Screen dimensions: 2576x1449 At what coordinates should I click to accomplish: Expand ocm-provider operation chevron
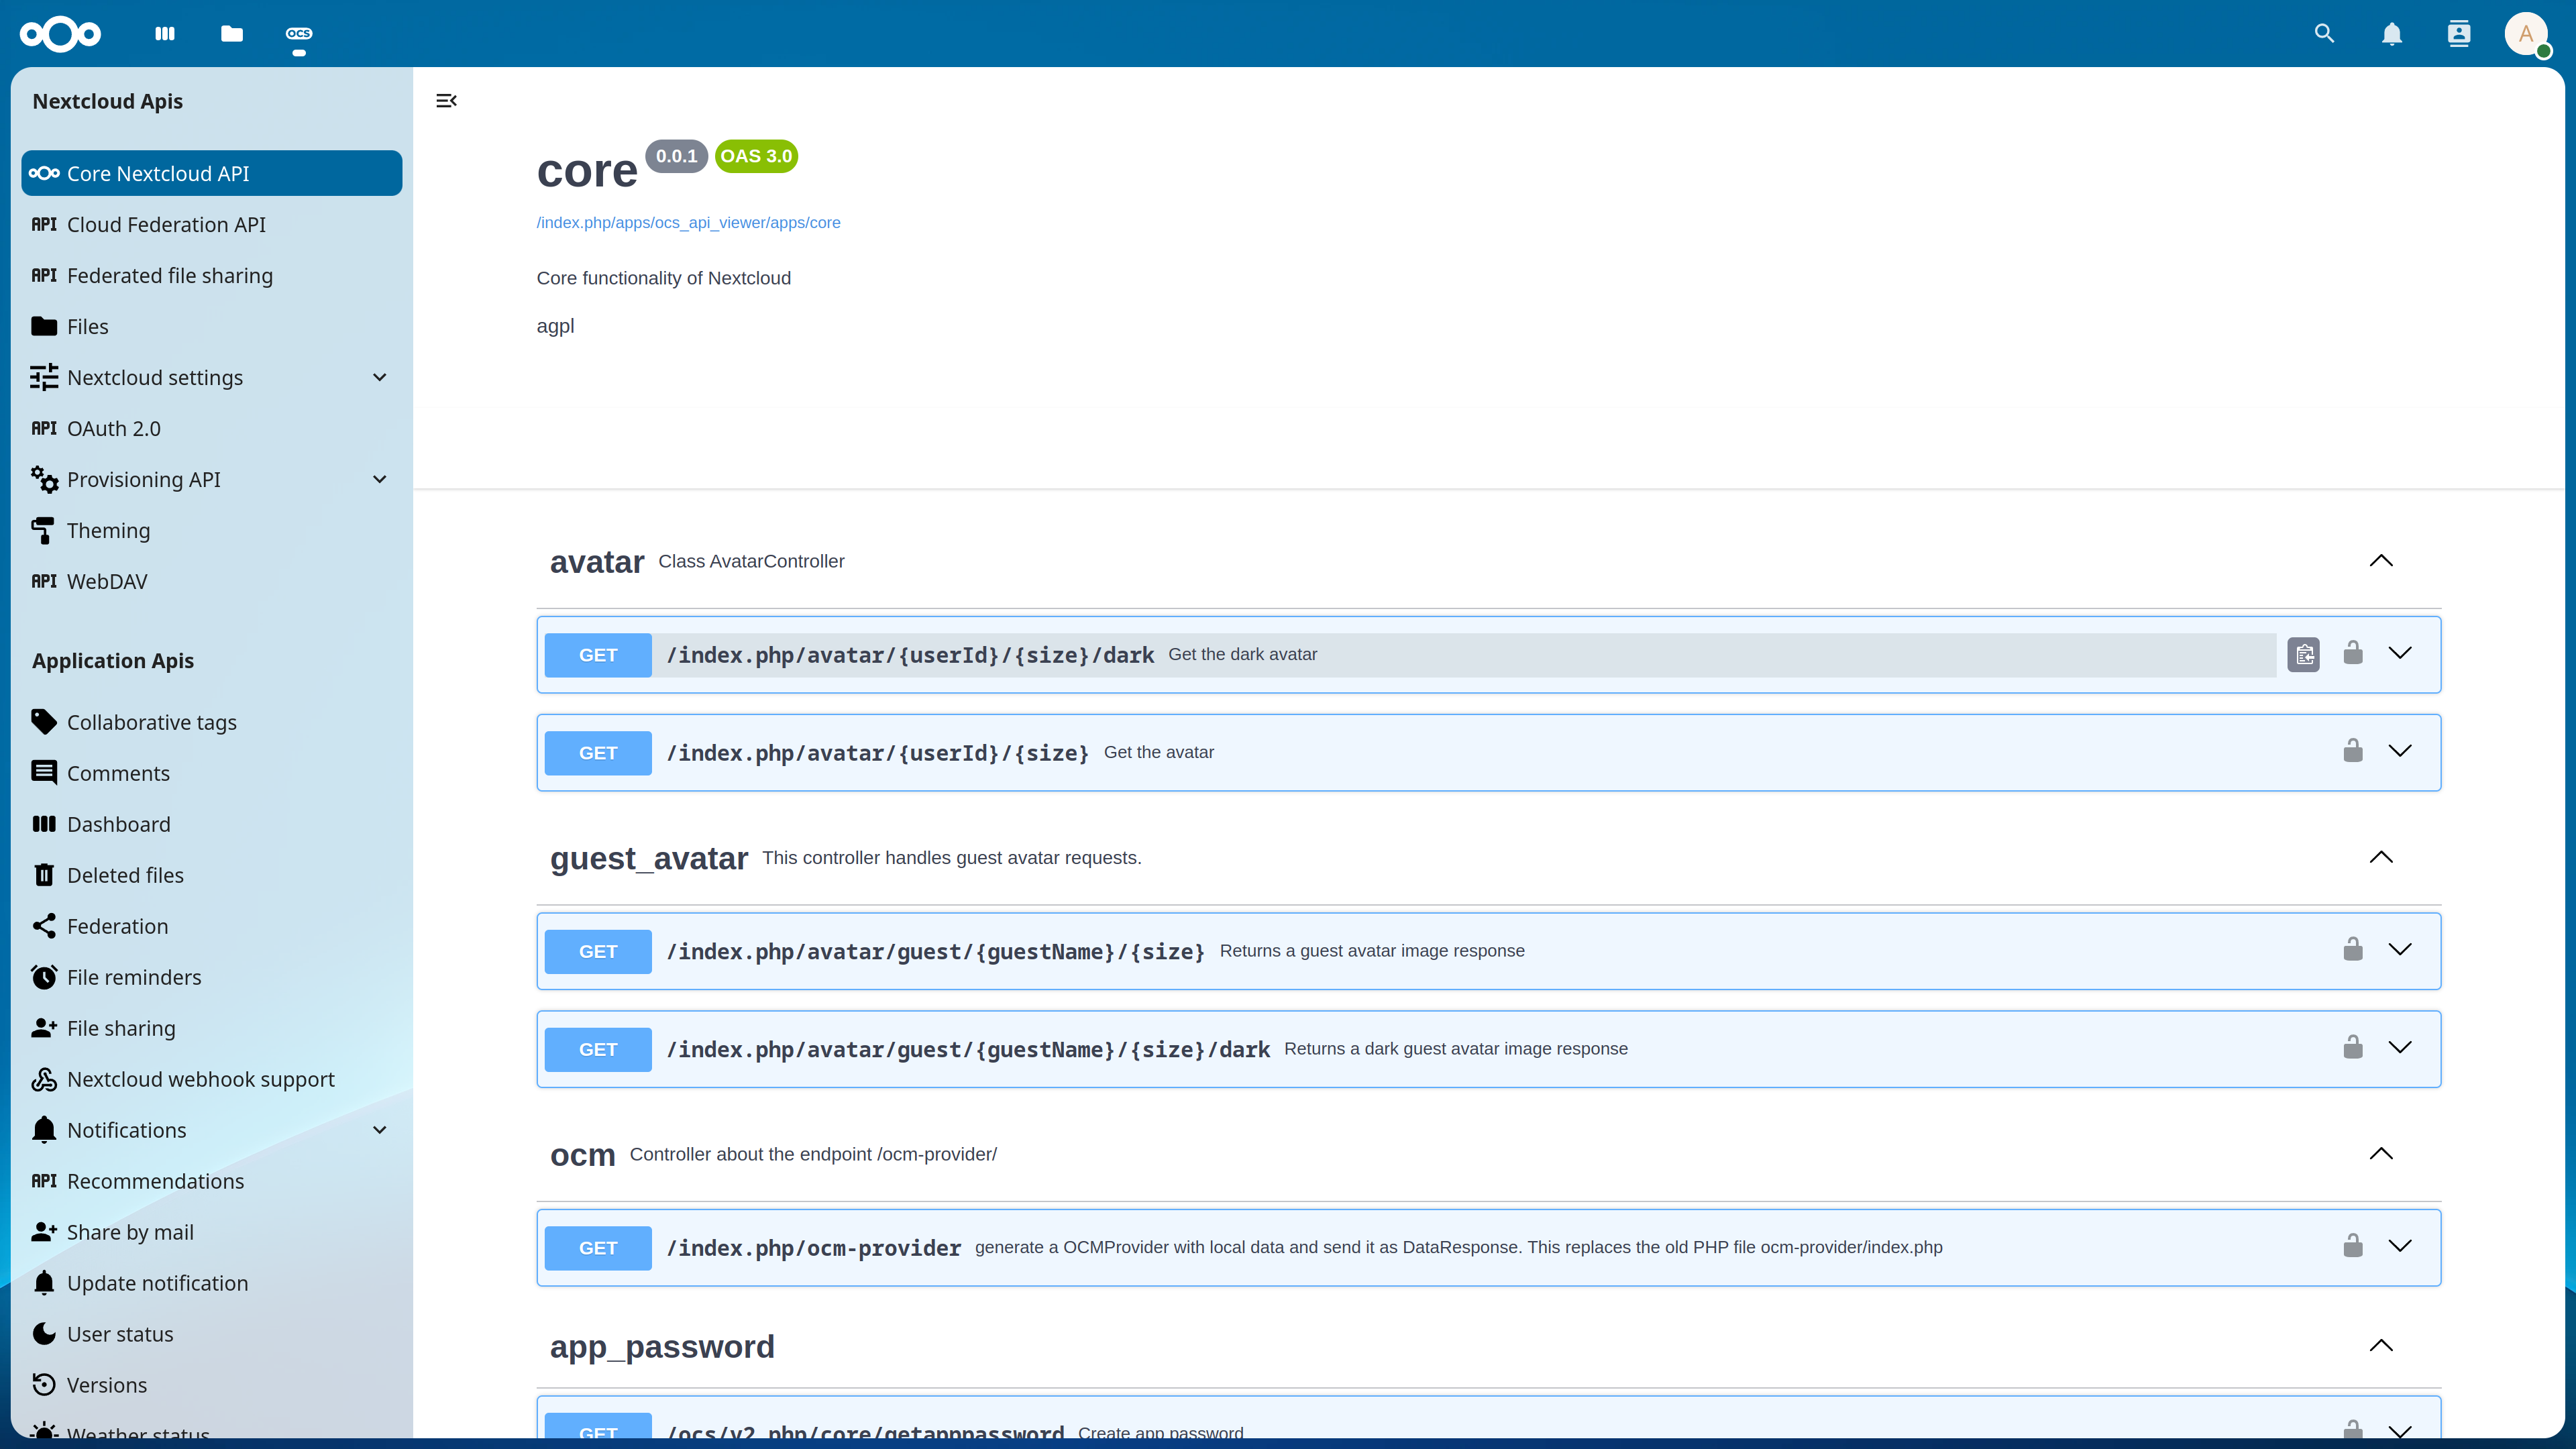tap(2400, 1246)
